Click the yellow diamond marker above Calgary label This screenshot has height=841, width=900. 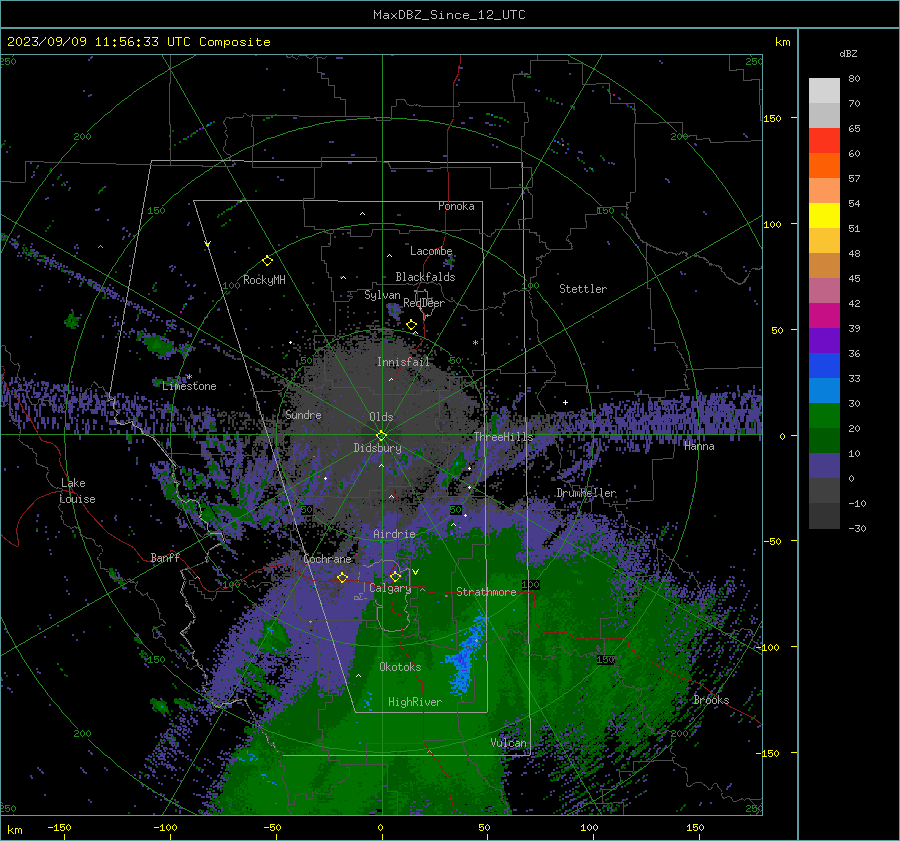pos(395,576)
